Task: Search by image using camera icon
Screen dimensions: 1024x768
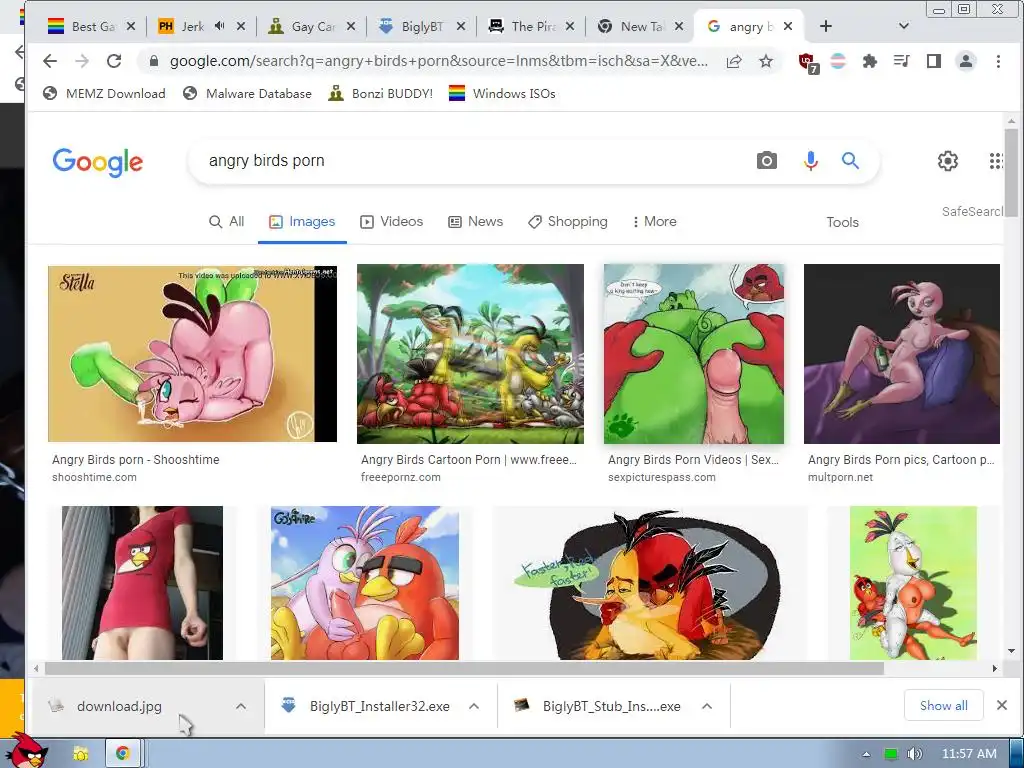Action: [x=767, y=161]
